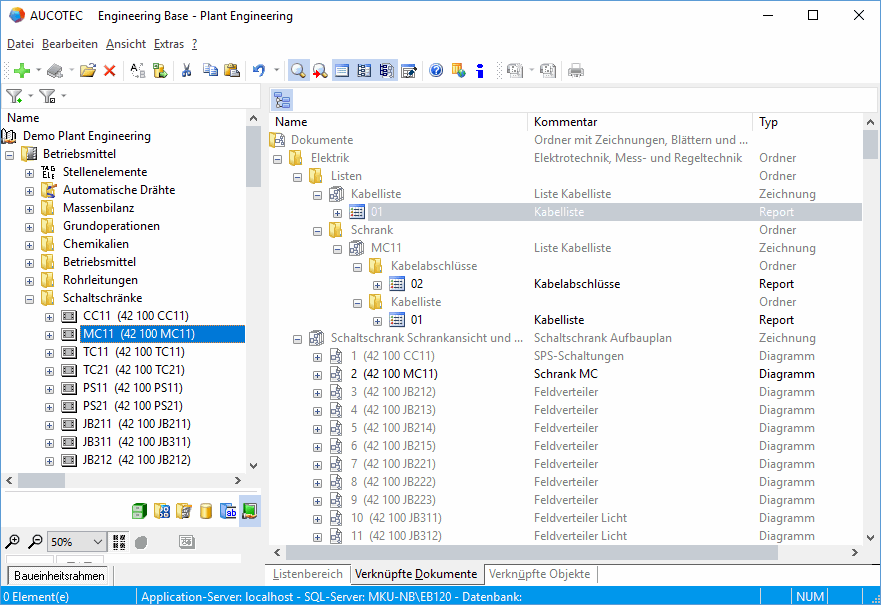Click the red X delete icon
Image resolution: width=881 pixels, height=605 pixels.
click(110, 70)
